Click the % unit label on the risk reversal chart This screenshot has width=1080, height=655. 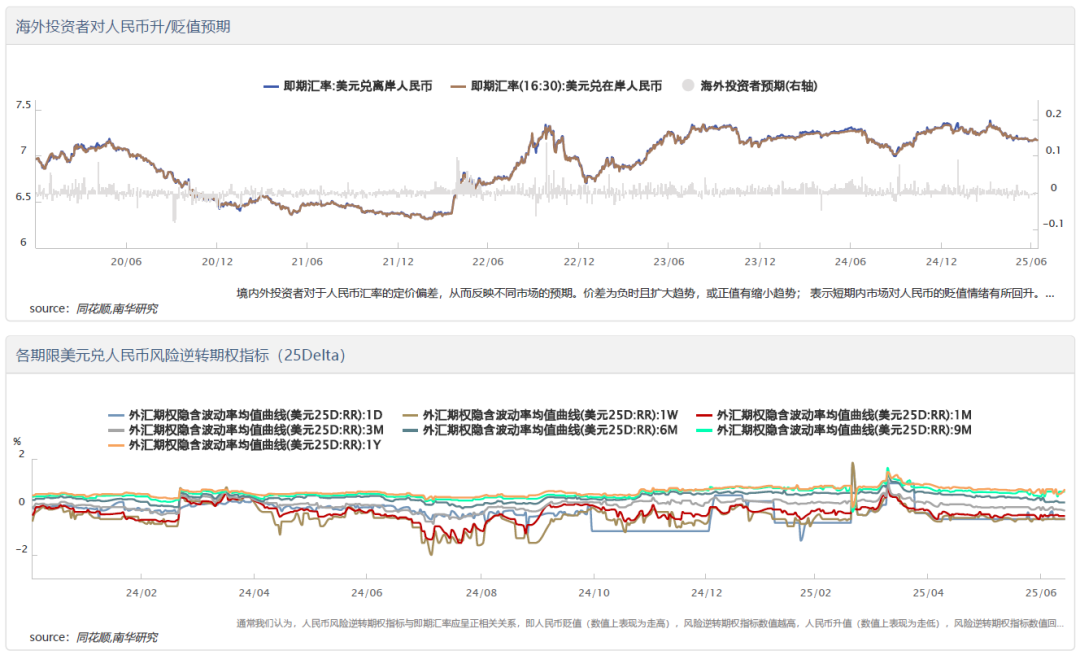click(17, 441)
